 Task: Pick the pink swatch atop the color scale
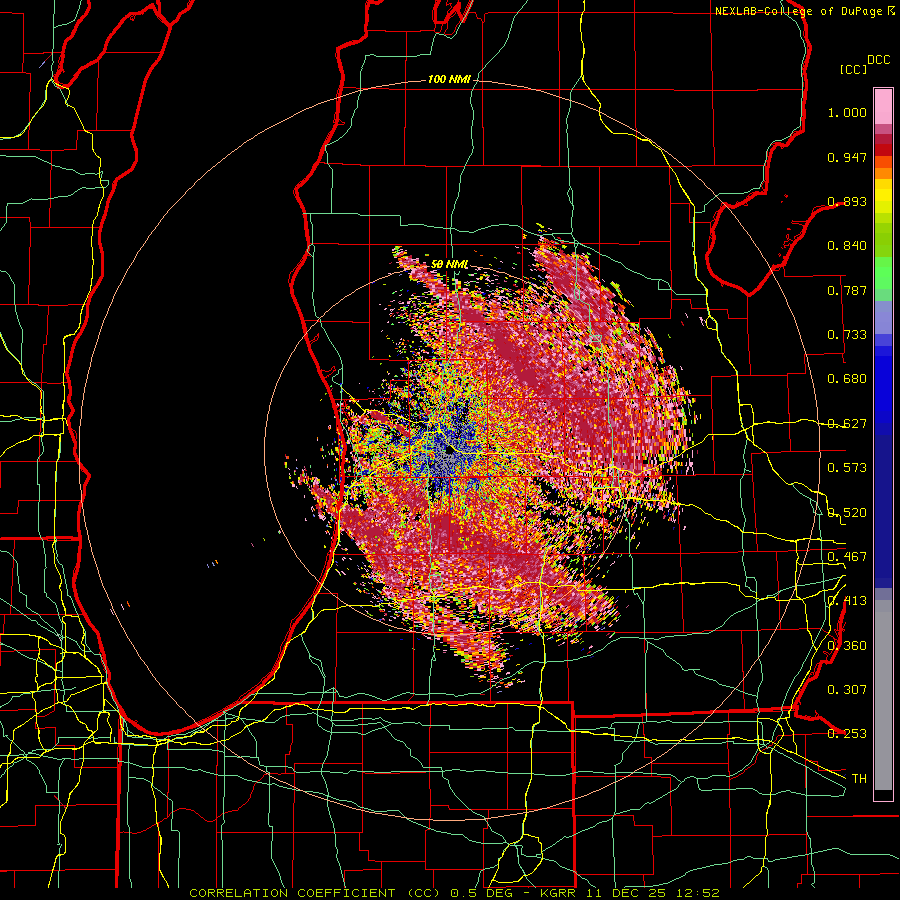[883, 106]
